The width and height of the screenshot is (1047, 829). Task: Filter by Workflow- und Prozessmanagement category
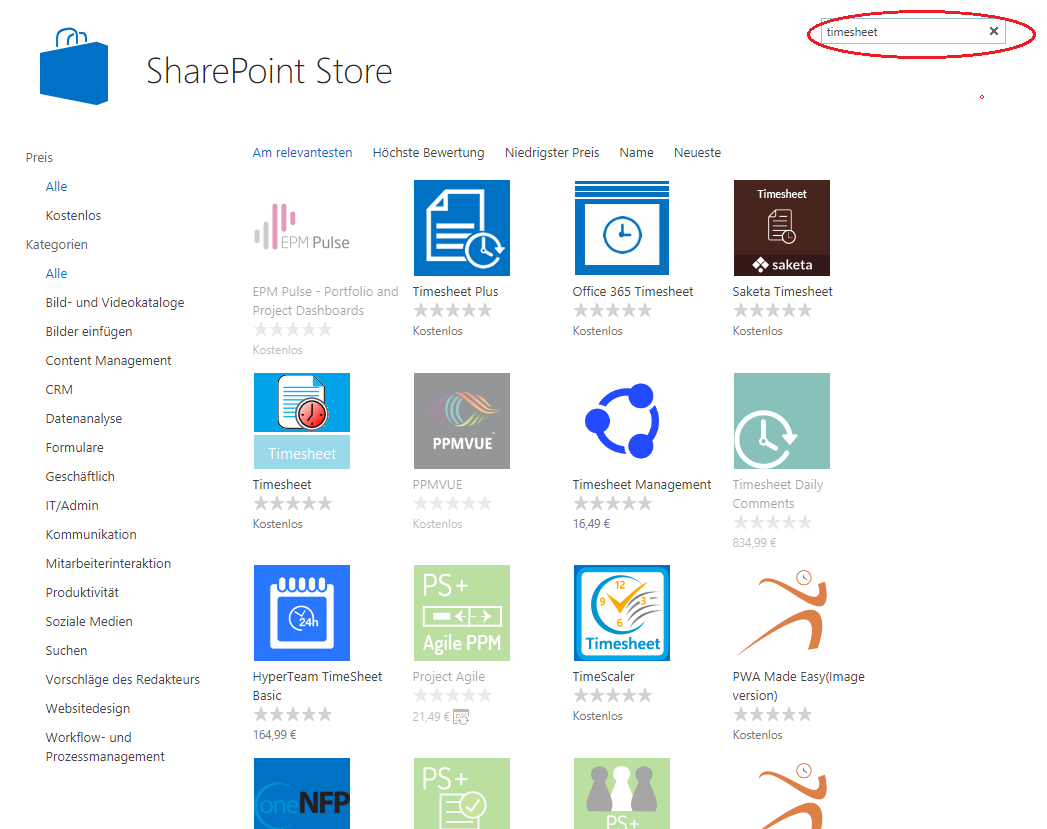105,747
